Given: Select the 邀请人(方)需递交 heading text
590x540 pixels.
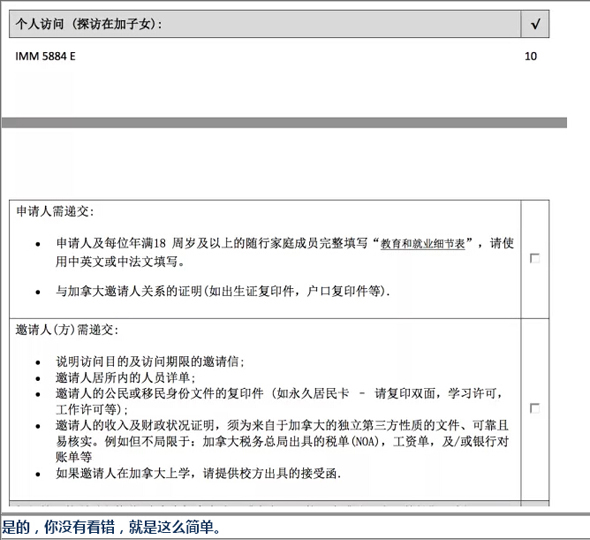Looking at the screenshot, I should [67, 330].
